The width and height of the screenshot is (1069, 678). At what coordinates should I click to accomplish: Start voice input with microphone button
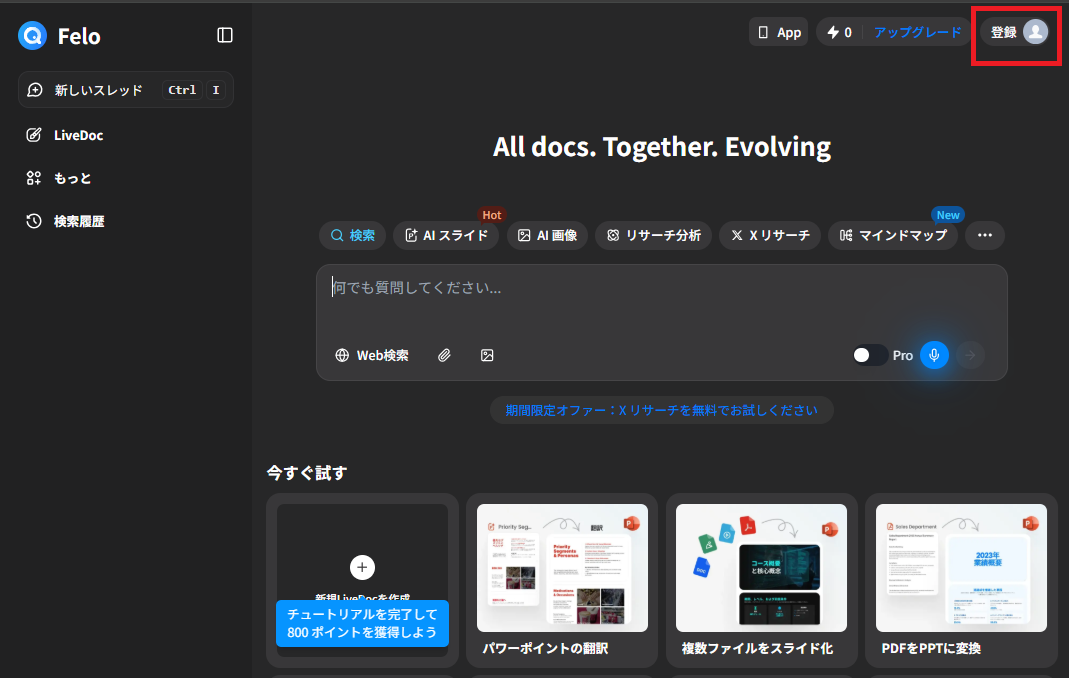[x=934, y=355]
